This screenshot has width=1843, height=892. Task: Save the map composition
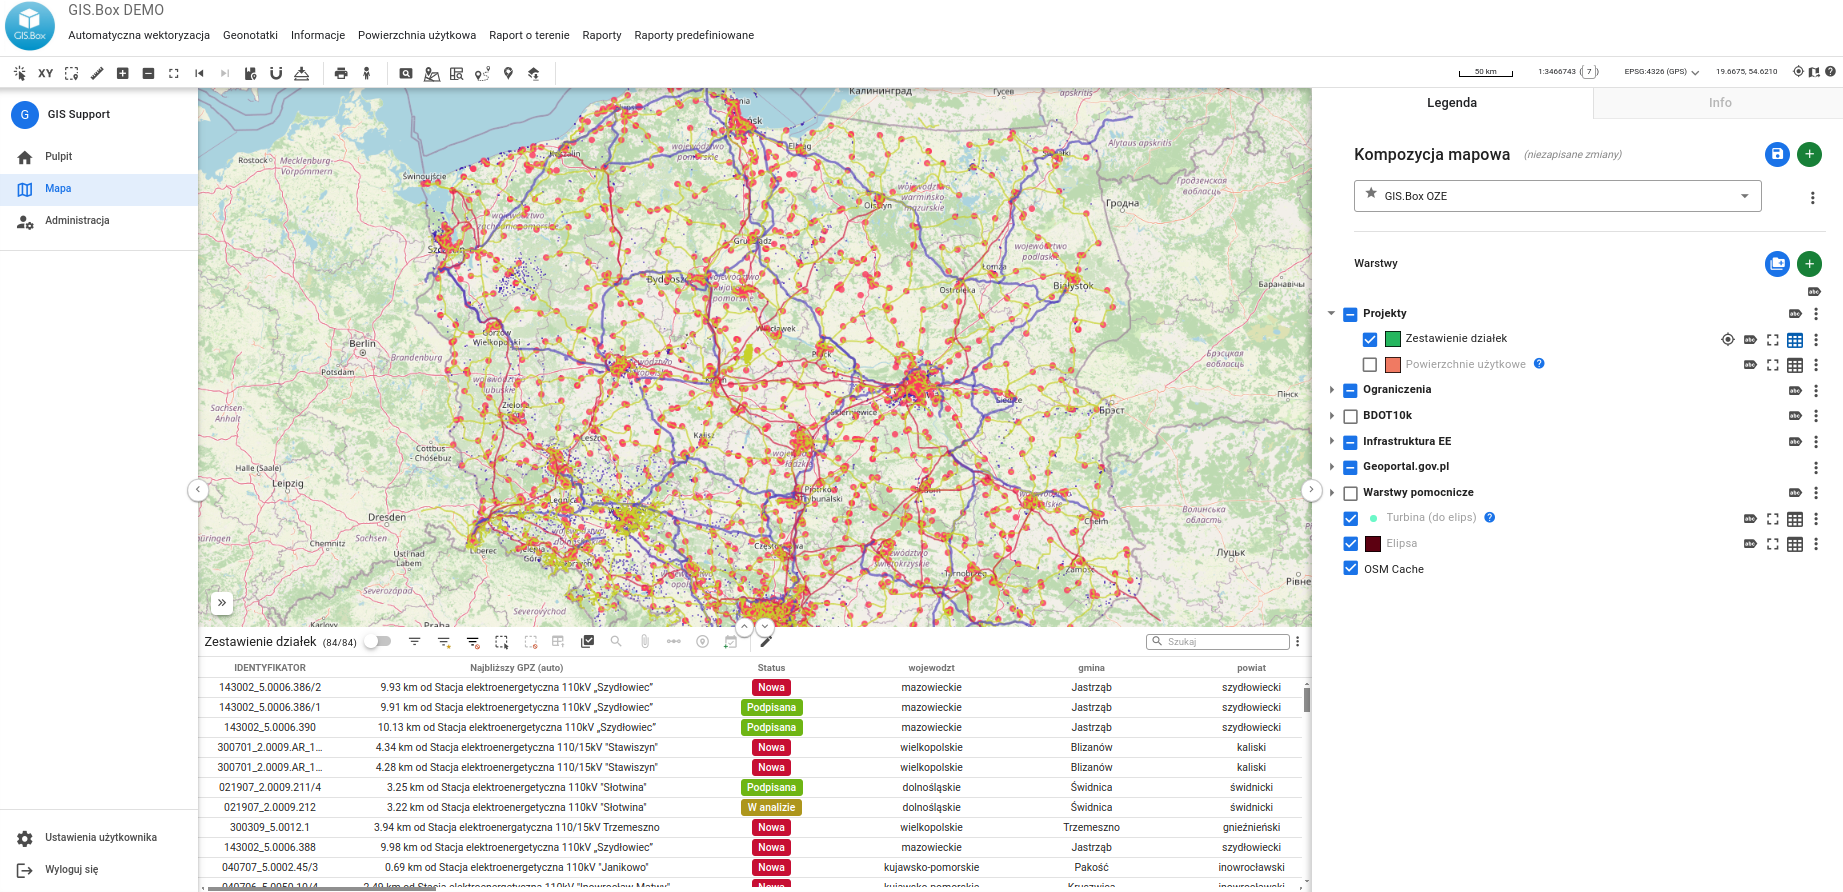[x=1776, y=154]
